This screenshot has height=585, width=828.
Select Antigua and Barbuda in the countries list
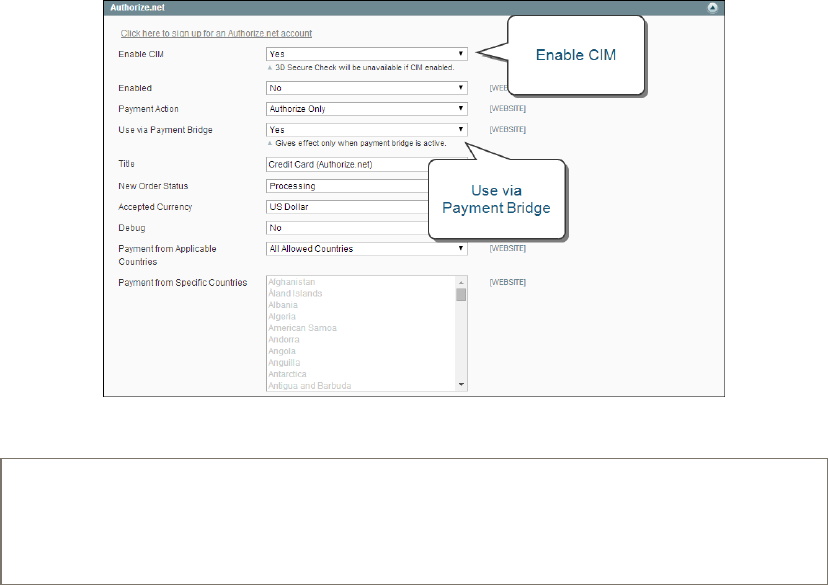(309, 386)
